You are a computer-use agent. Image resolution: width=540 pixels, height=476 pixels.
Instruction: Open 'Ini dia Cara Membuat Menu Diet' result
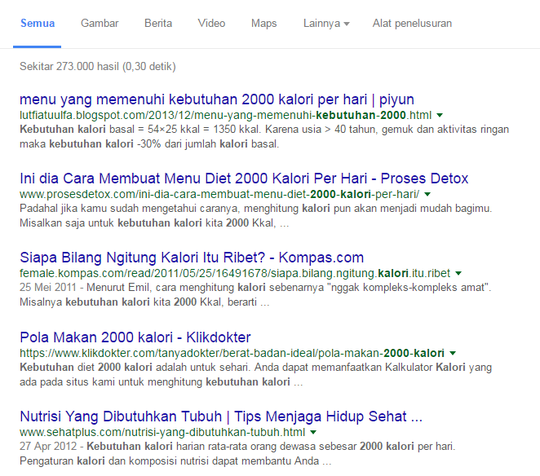244,178
